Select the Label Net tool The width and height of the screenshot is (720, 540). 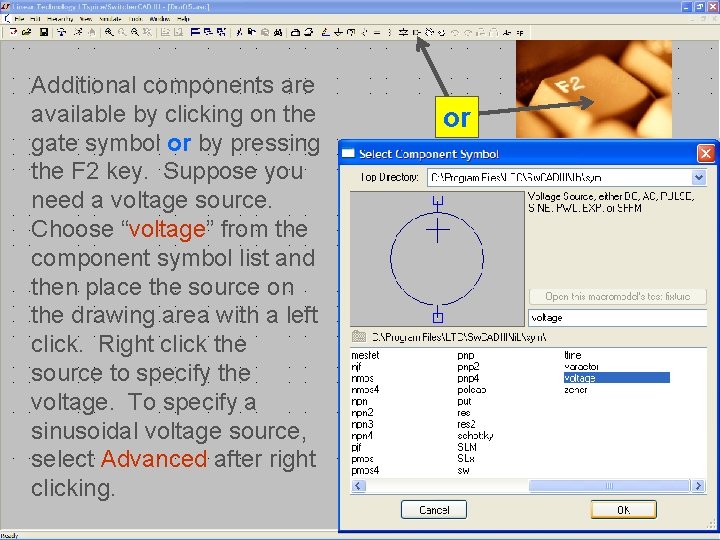[x=351, y=32]
